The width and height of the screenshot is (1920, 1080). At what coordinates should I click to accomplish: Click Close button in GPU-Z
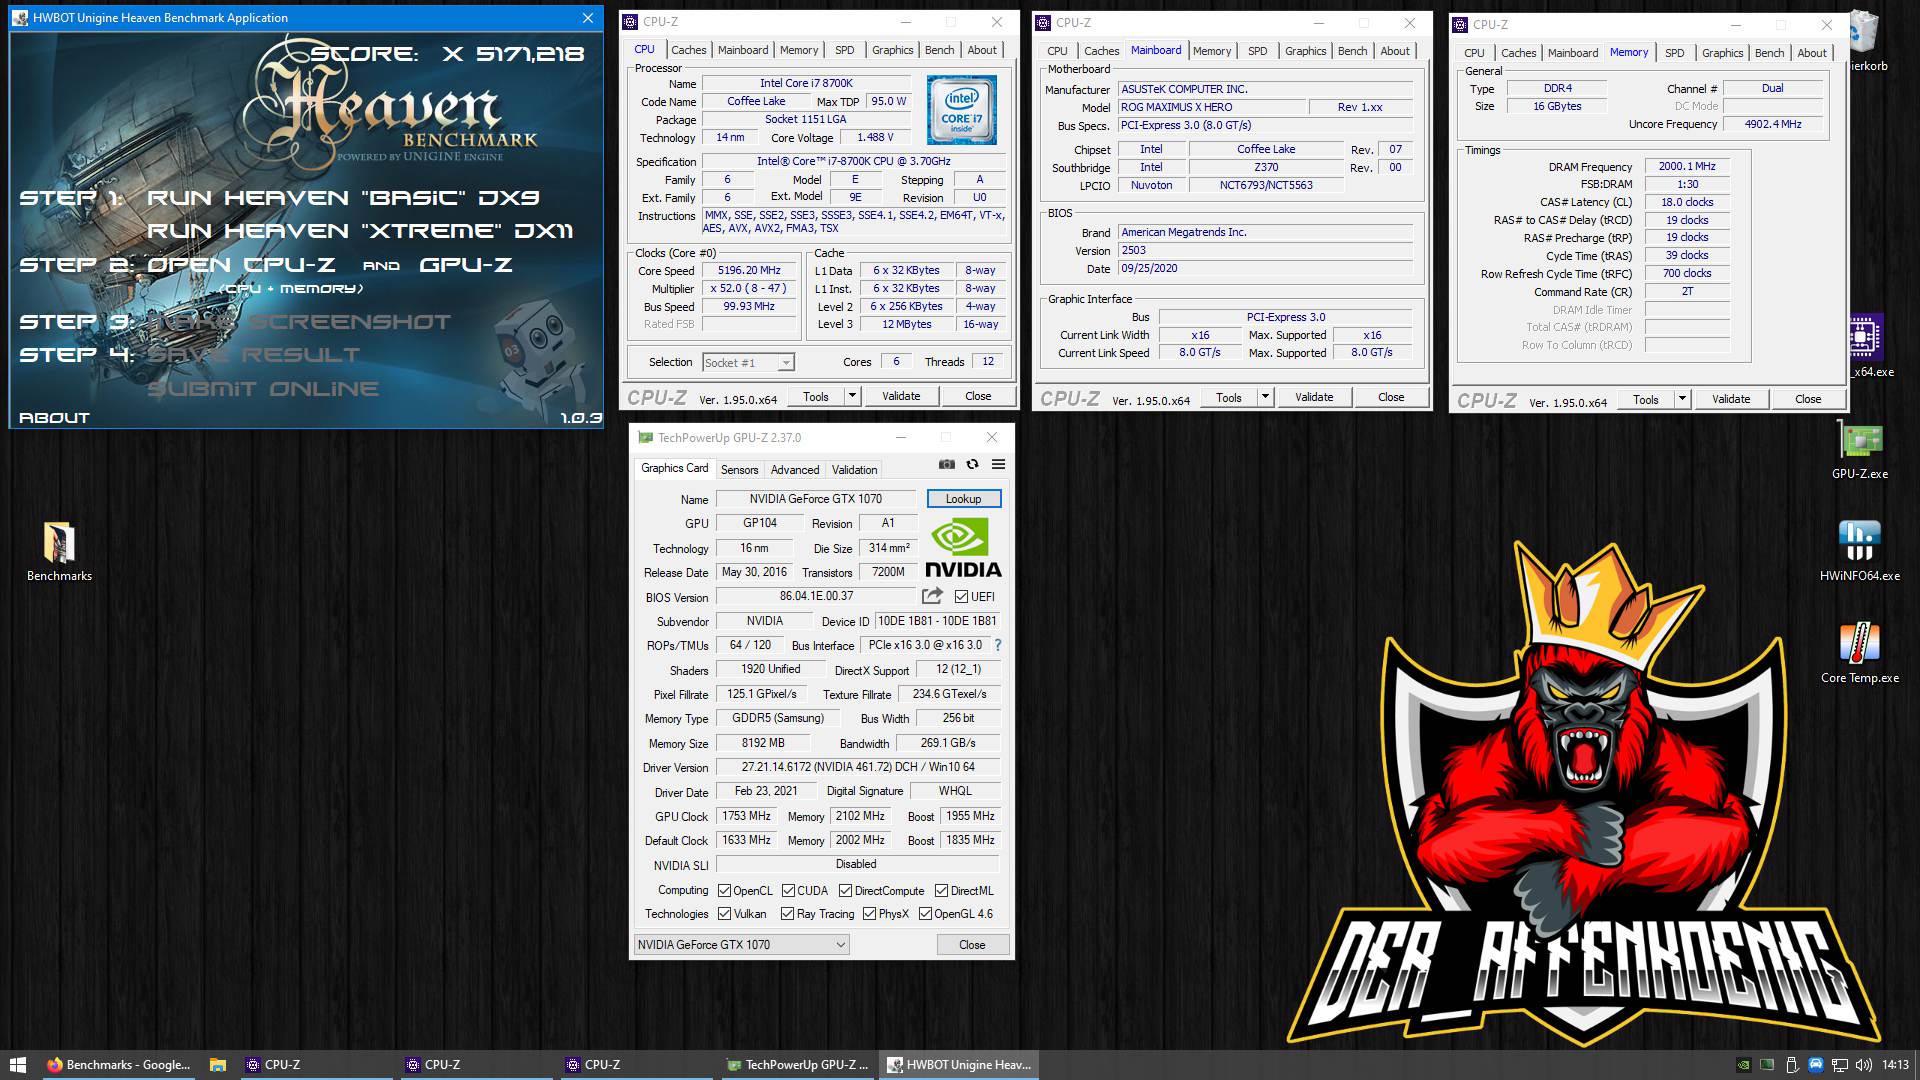pos(972,945)
